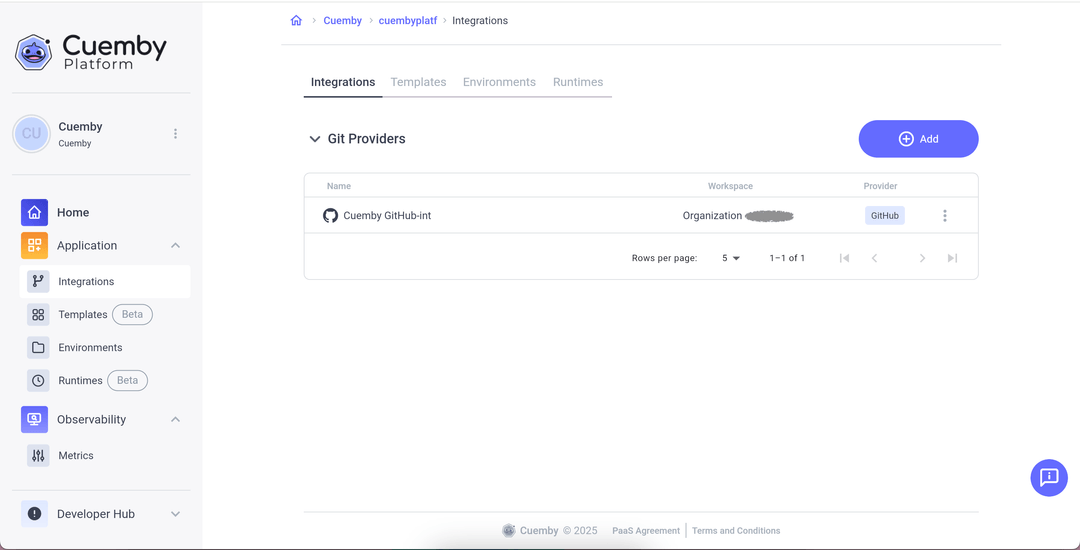Open the Terms and Conditions link
The width and height of the screenshot is (1080, 550).
click(x=736, y=531)
